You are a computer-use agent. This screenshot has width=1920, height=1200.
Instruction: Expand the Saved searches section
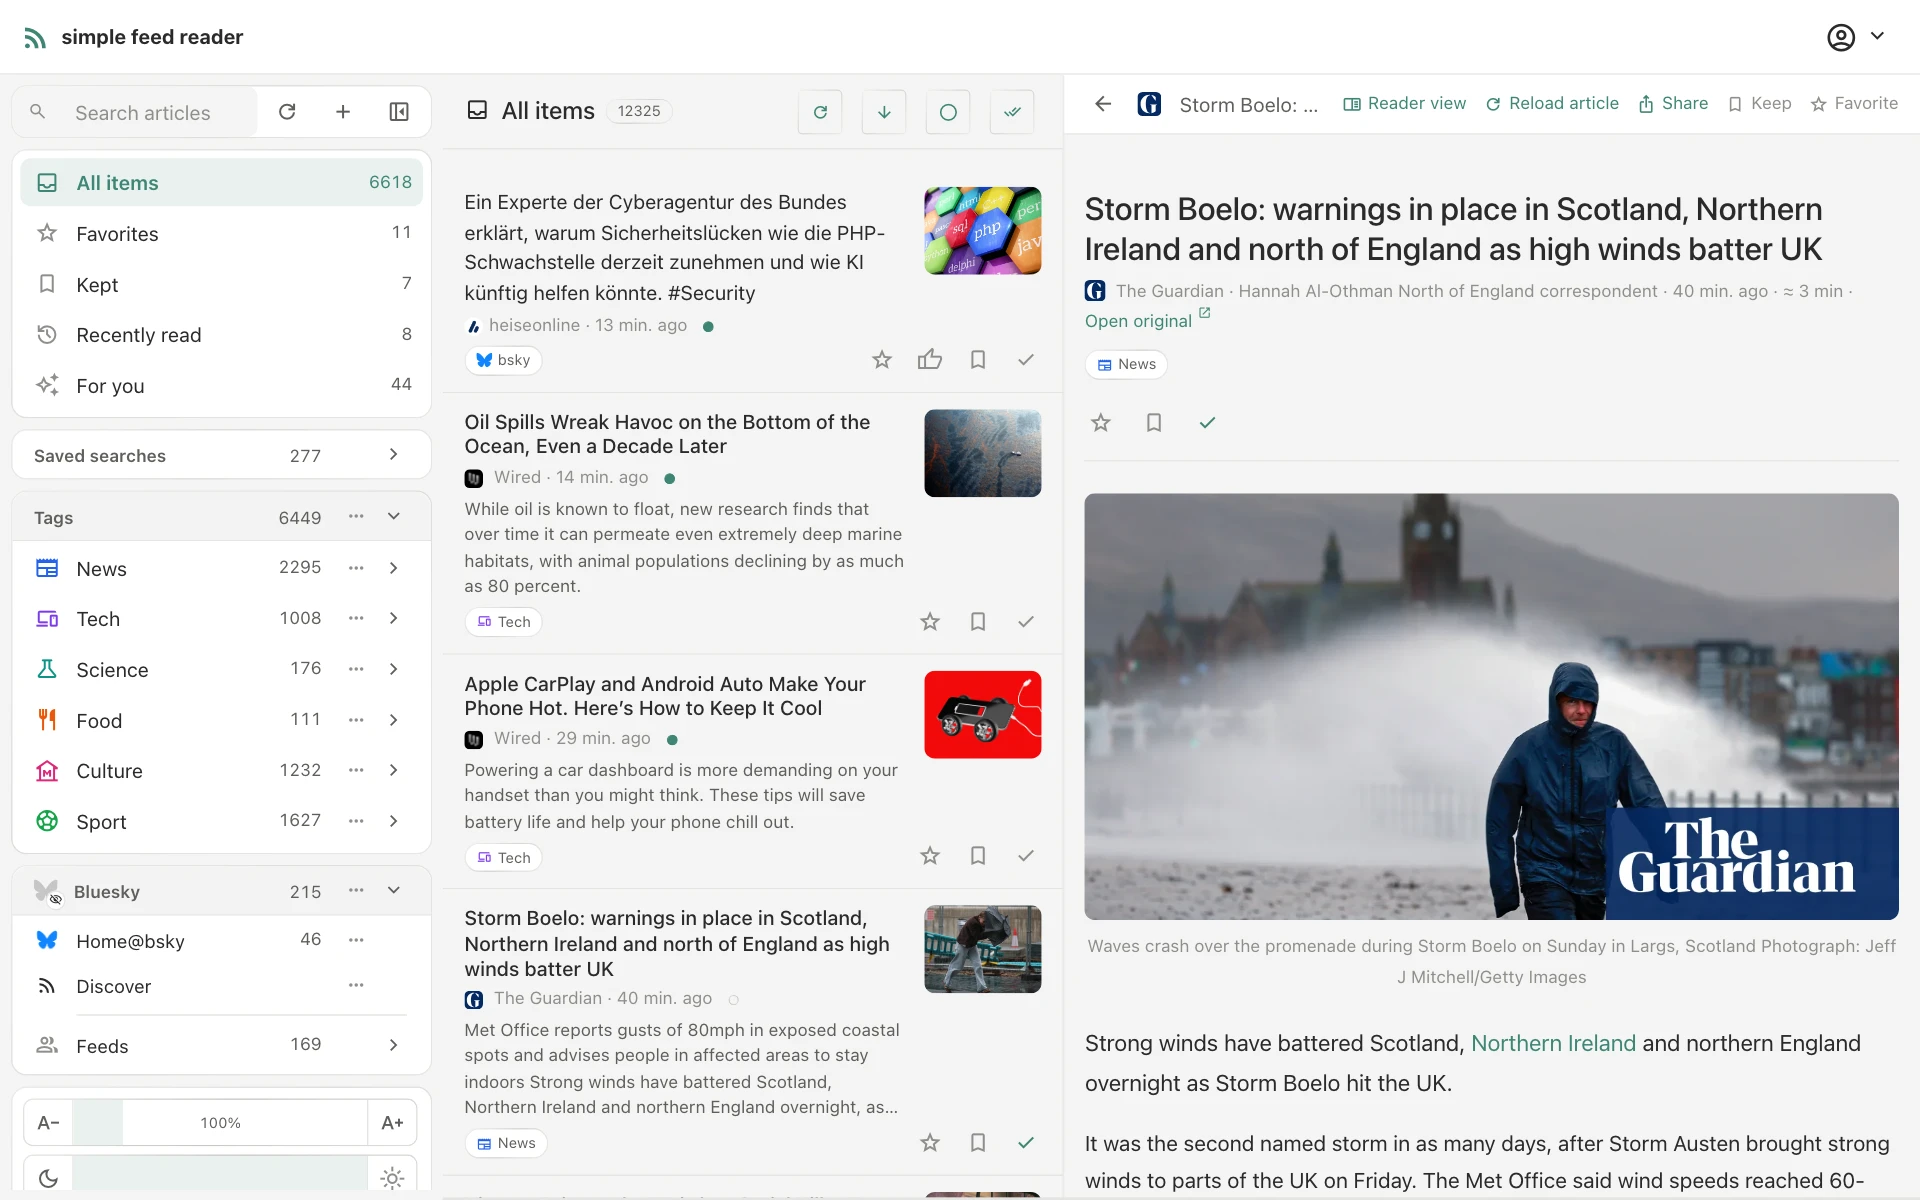[x=394, y=455]
